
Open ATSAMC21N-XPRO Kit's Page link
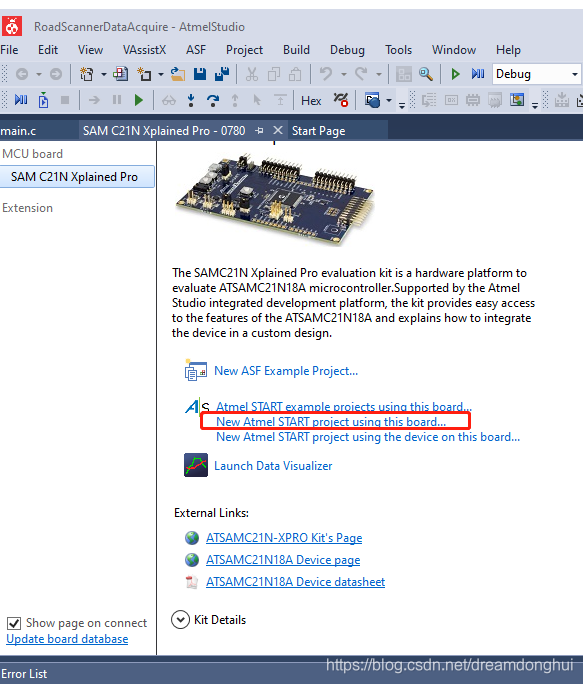284,538
